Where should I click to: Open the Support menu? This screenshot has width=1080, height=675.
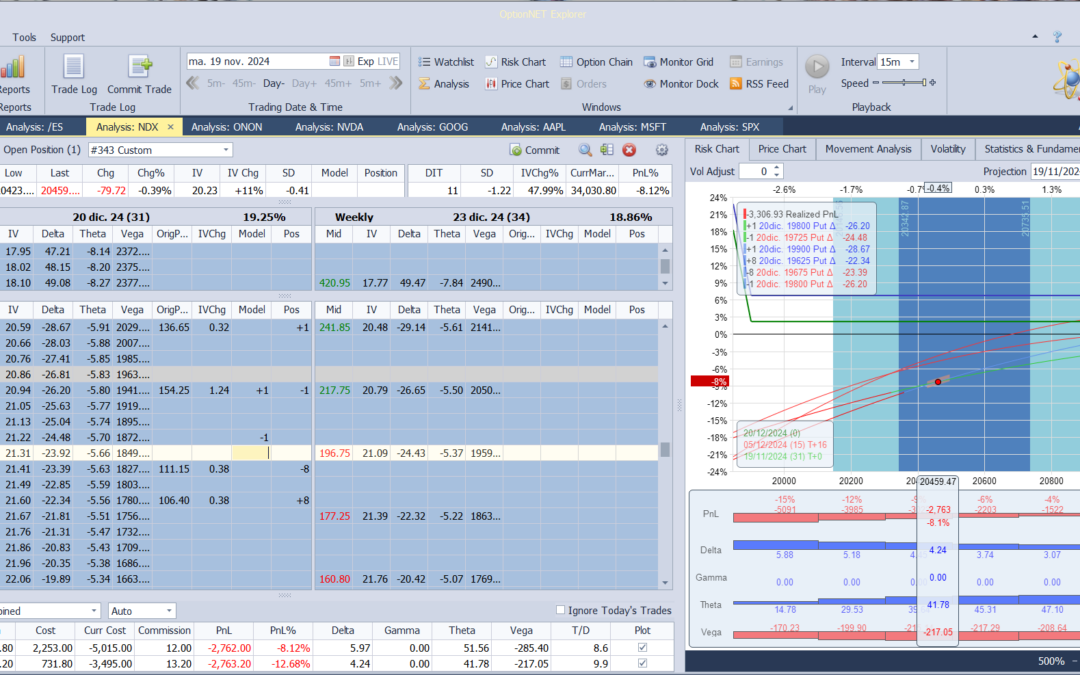coord(68,37)
